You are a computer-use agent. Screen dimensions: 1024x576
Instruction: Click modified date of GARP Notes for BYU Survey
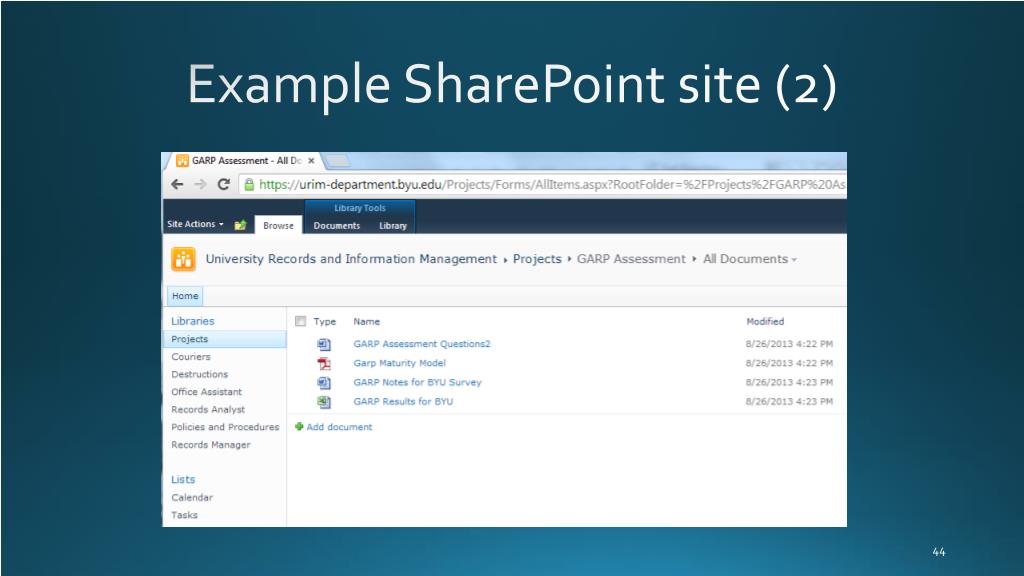tap(789, 383)
